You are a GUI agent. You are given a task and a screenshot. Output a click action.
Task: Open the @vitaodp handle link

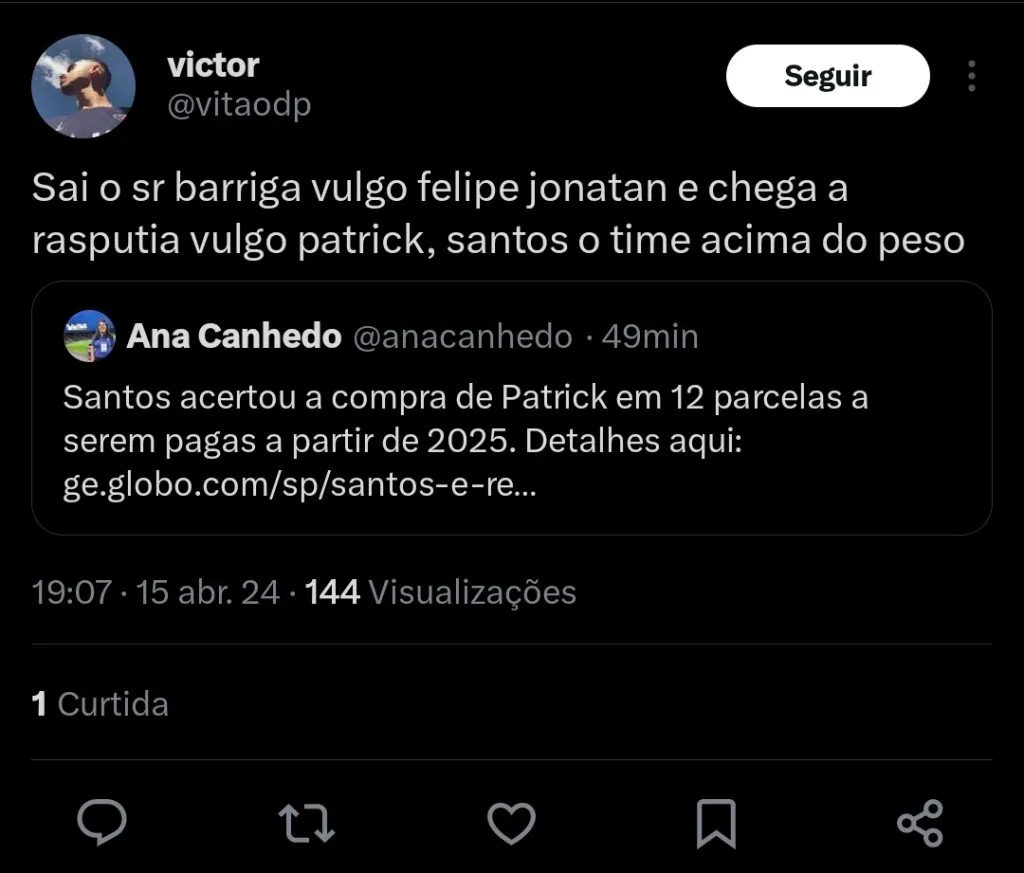coord(239,105)
